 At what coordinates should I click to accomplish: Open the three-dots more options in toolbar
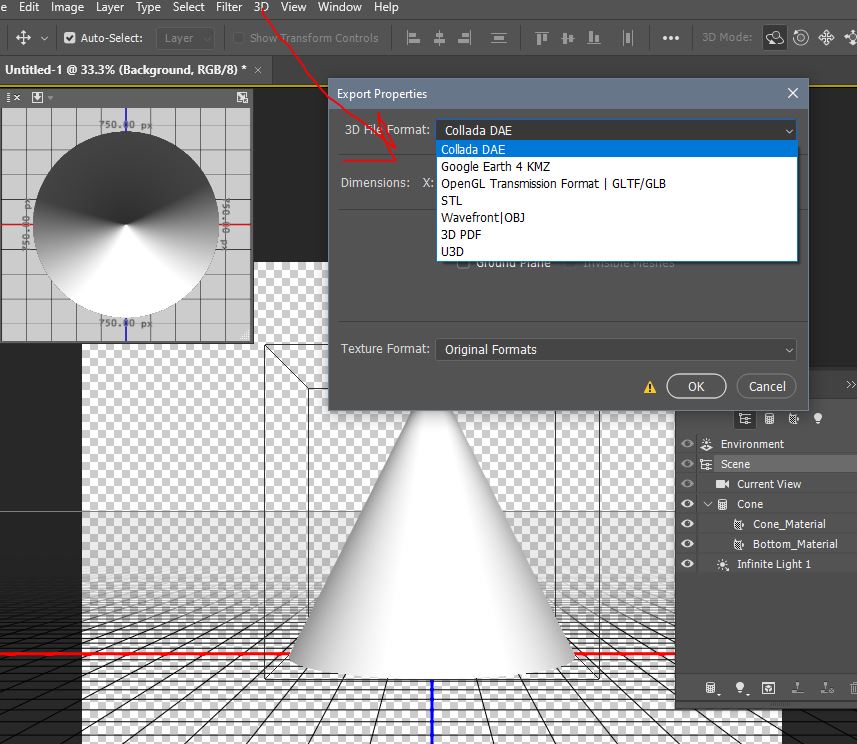tap(671, 38)
